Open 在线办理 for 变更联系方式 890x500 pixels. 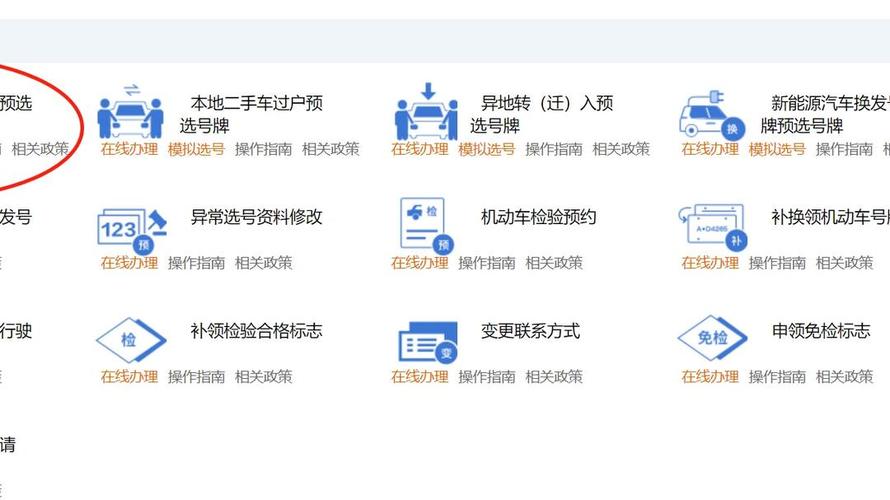coord(420,376)
